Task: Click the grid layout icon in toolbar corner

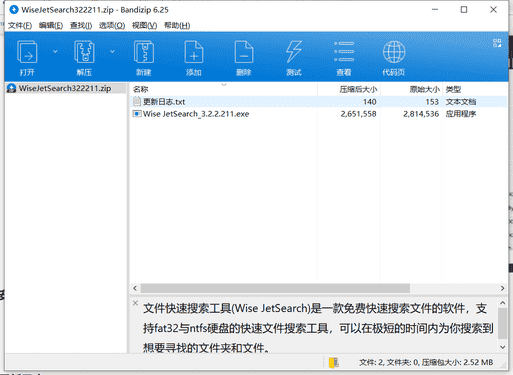Action: [x=497, y=43]
